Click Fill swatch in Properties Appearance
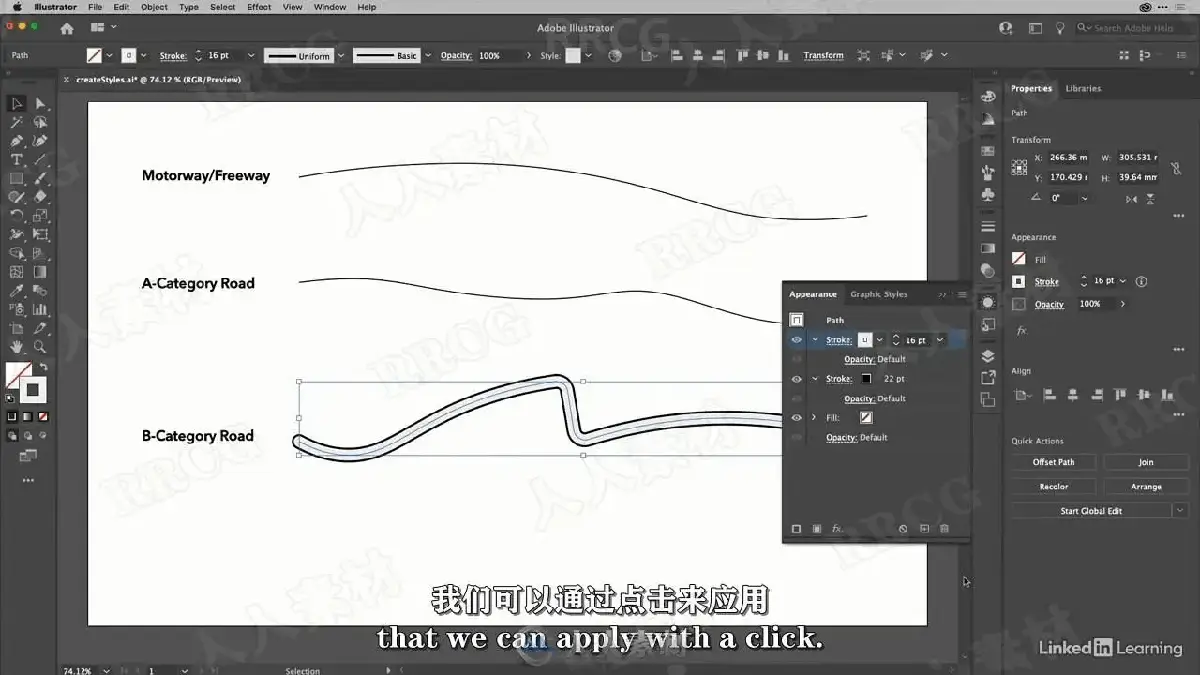This screenshot has height=675, width=1200. [1019, 259]
